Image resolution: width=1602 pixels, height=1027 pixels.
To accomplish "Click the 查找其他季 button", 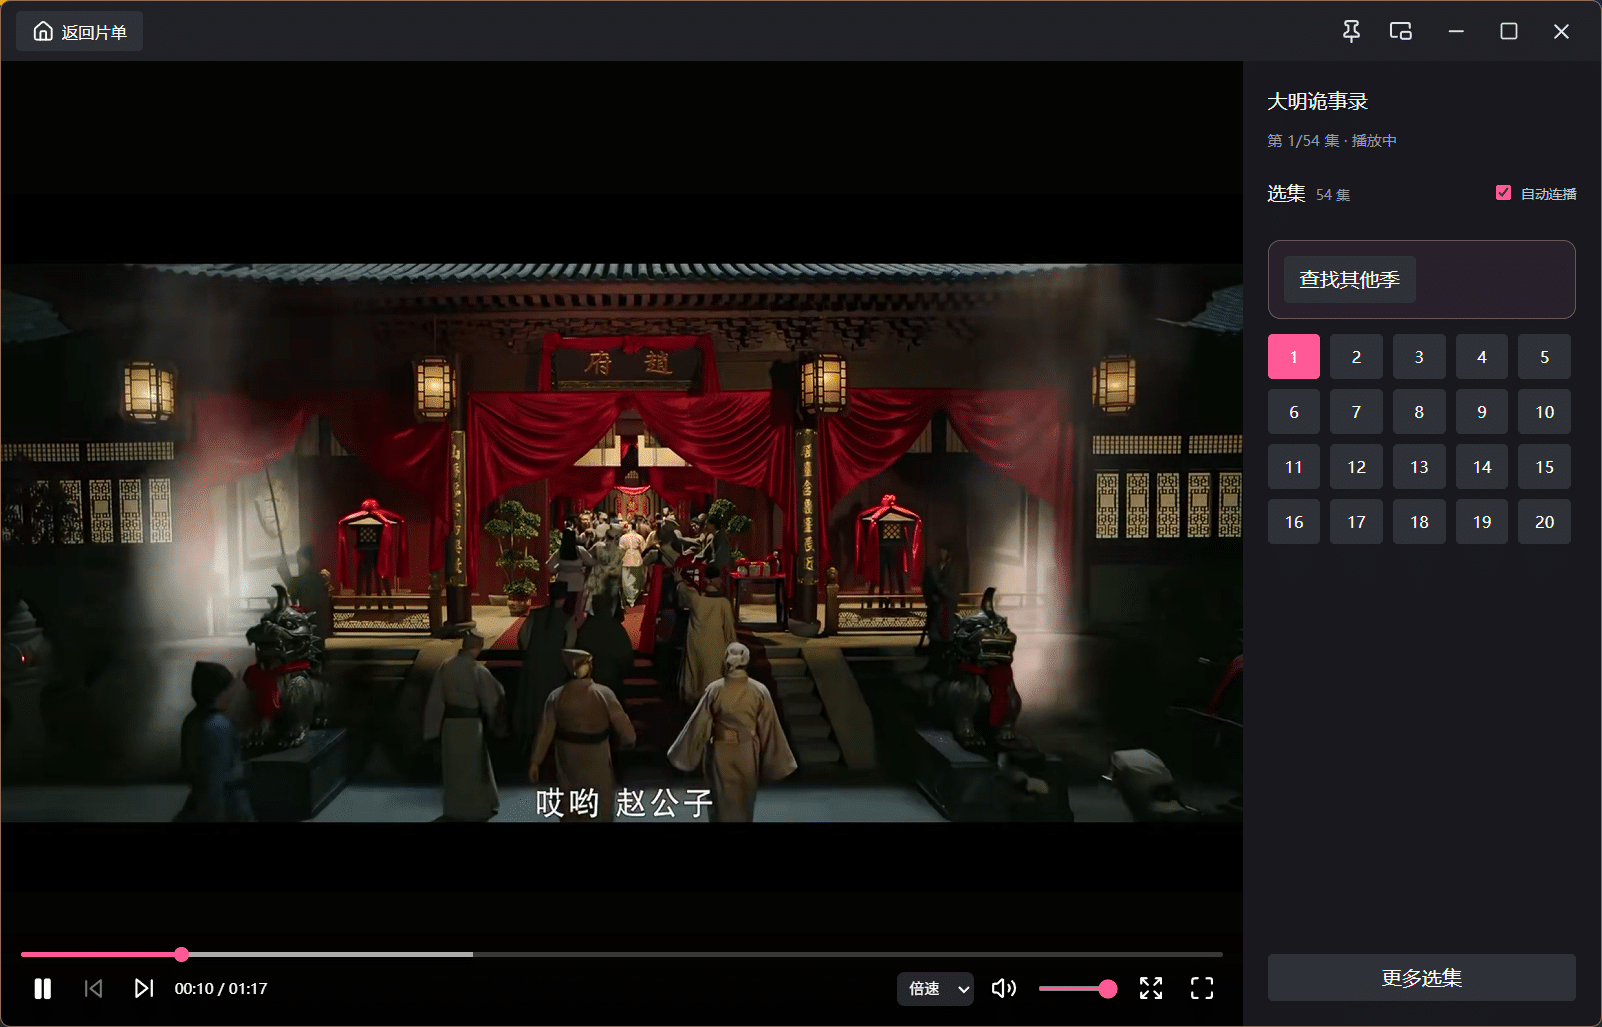I will coord(1349,279).
